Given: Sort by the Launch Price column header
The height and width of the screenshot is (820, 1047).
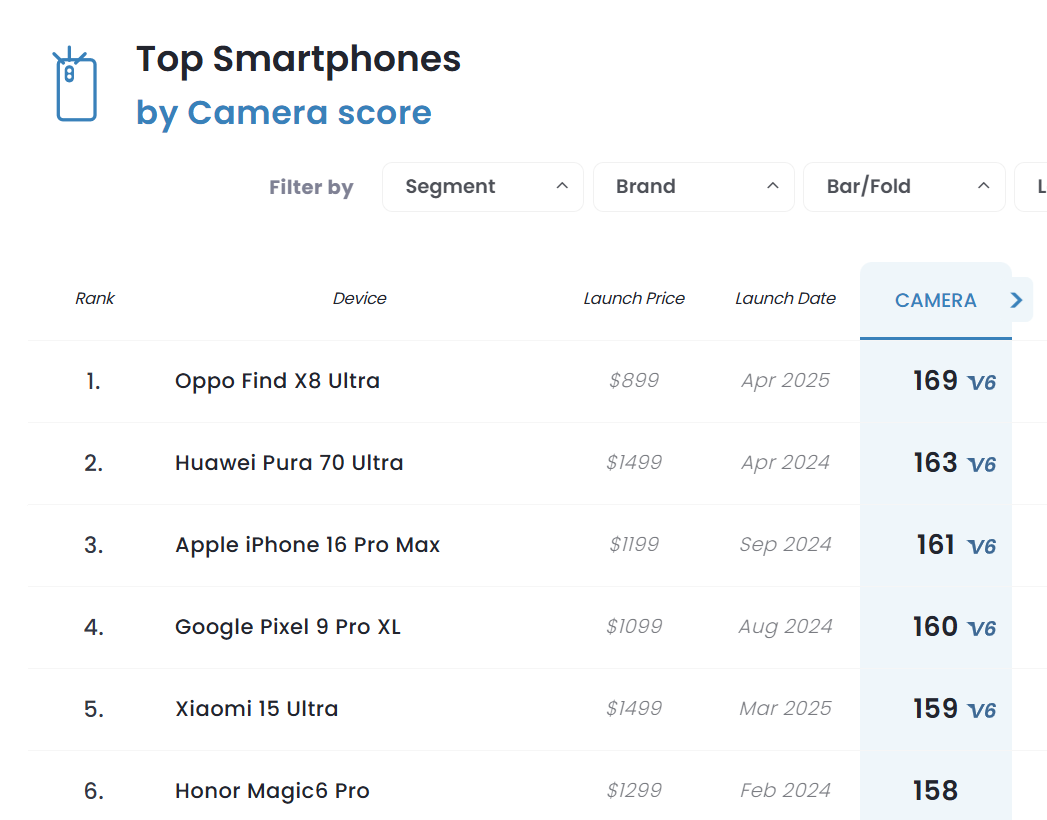Looking at the screenshot, I should click(x=634, y=298).
